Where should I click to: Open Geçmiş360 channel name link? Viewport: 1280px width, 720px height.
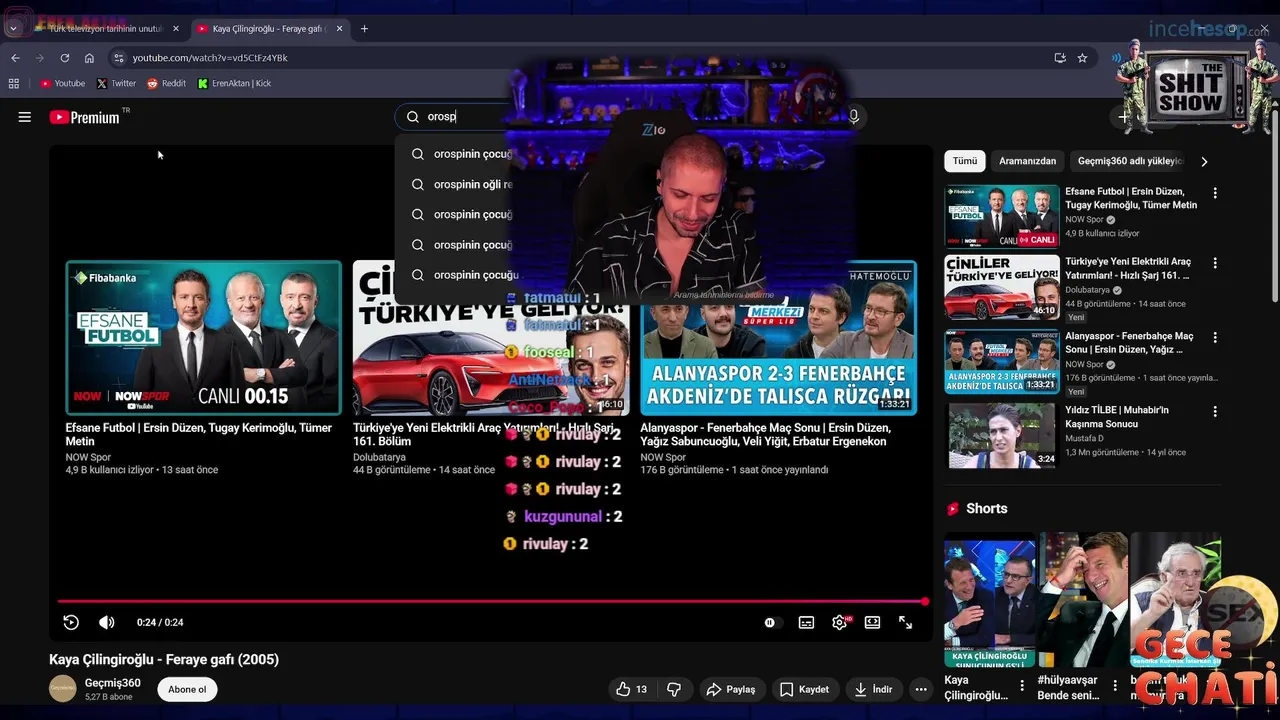(112, 683)
